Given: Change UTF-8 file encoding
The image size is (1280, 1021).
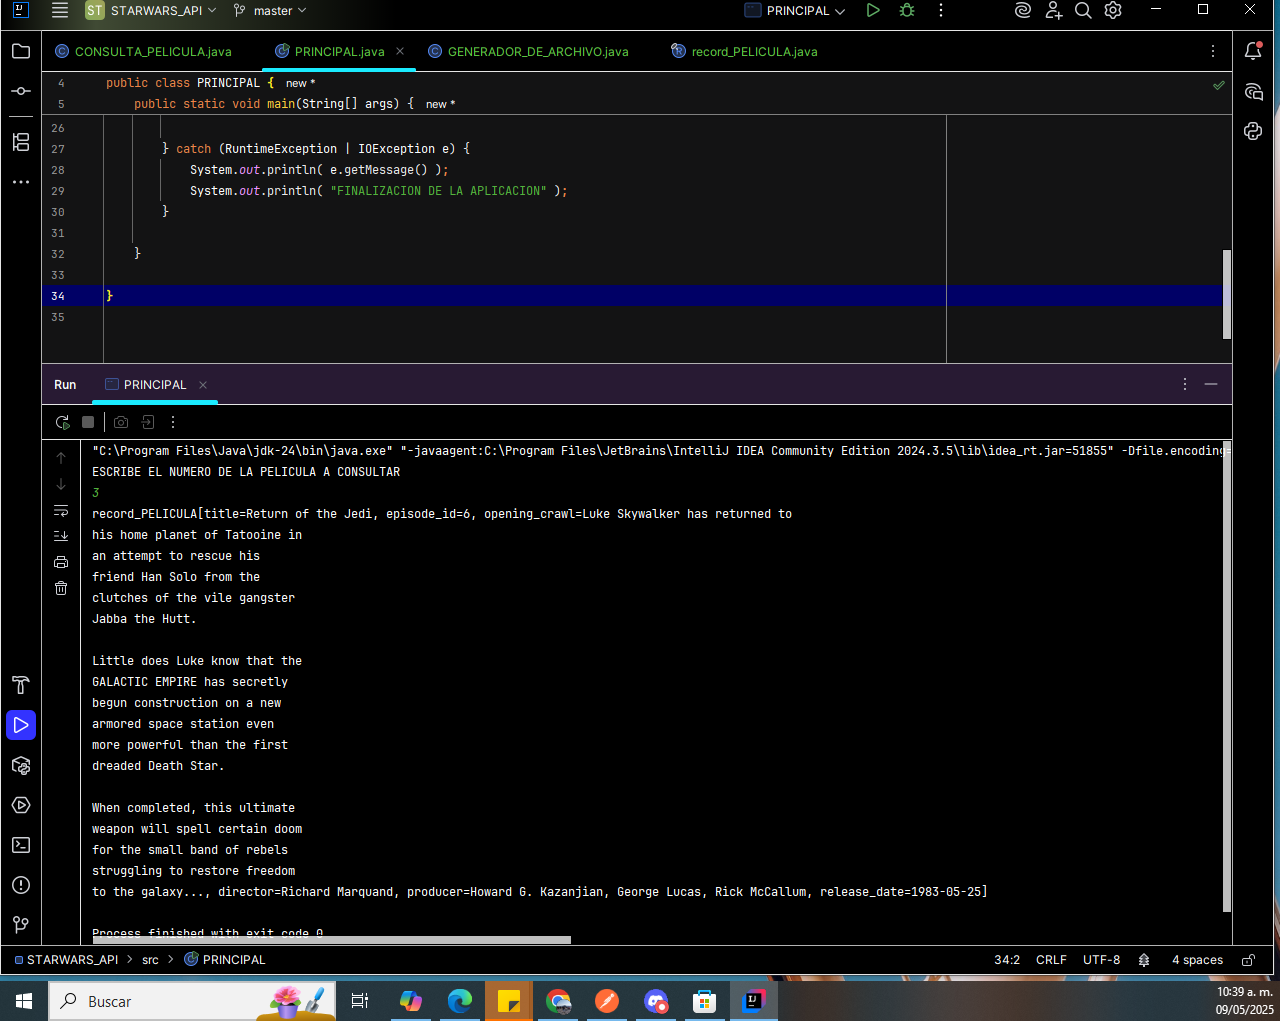Looking at the screenshot, I should pyautogui.click(x=1101, y=960).
